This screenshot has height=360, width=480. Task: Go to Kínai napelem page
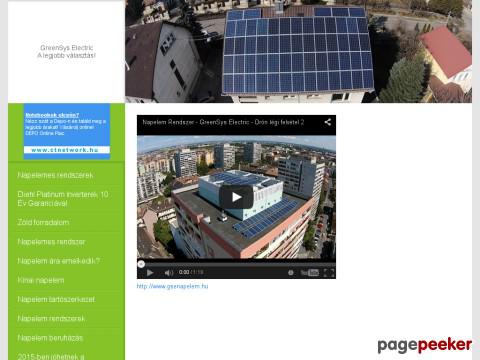[x=41, y=280]
